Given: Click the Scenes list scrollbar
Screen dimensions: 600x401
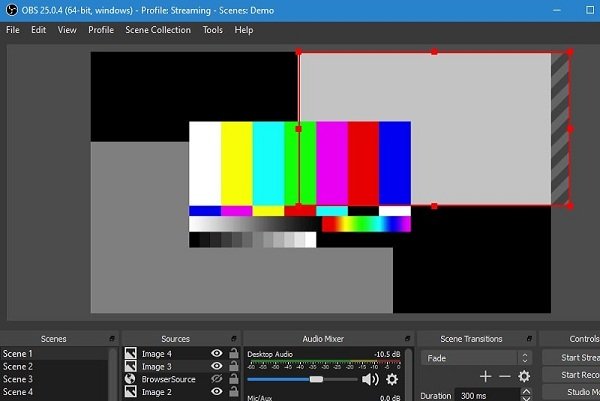Looking at the screenshot, I should point(113,374).
